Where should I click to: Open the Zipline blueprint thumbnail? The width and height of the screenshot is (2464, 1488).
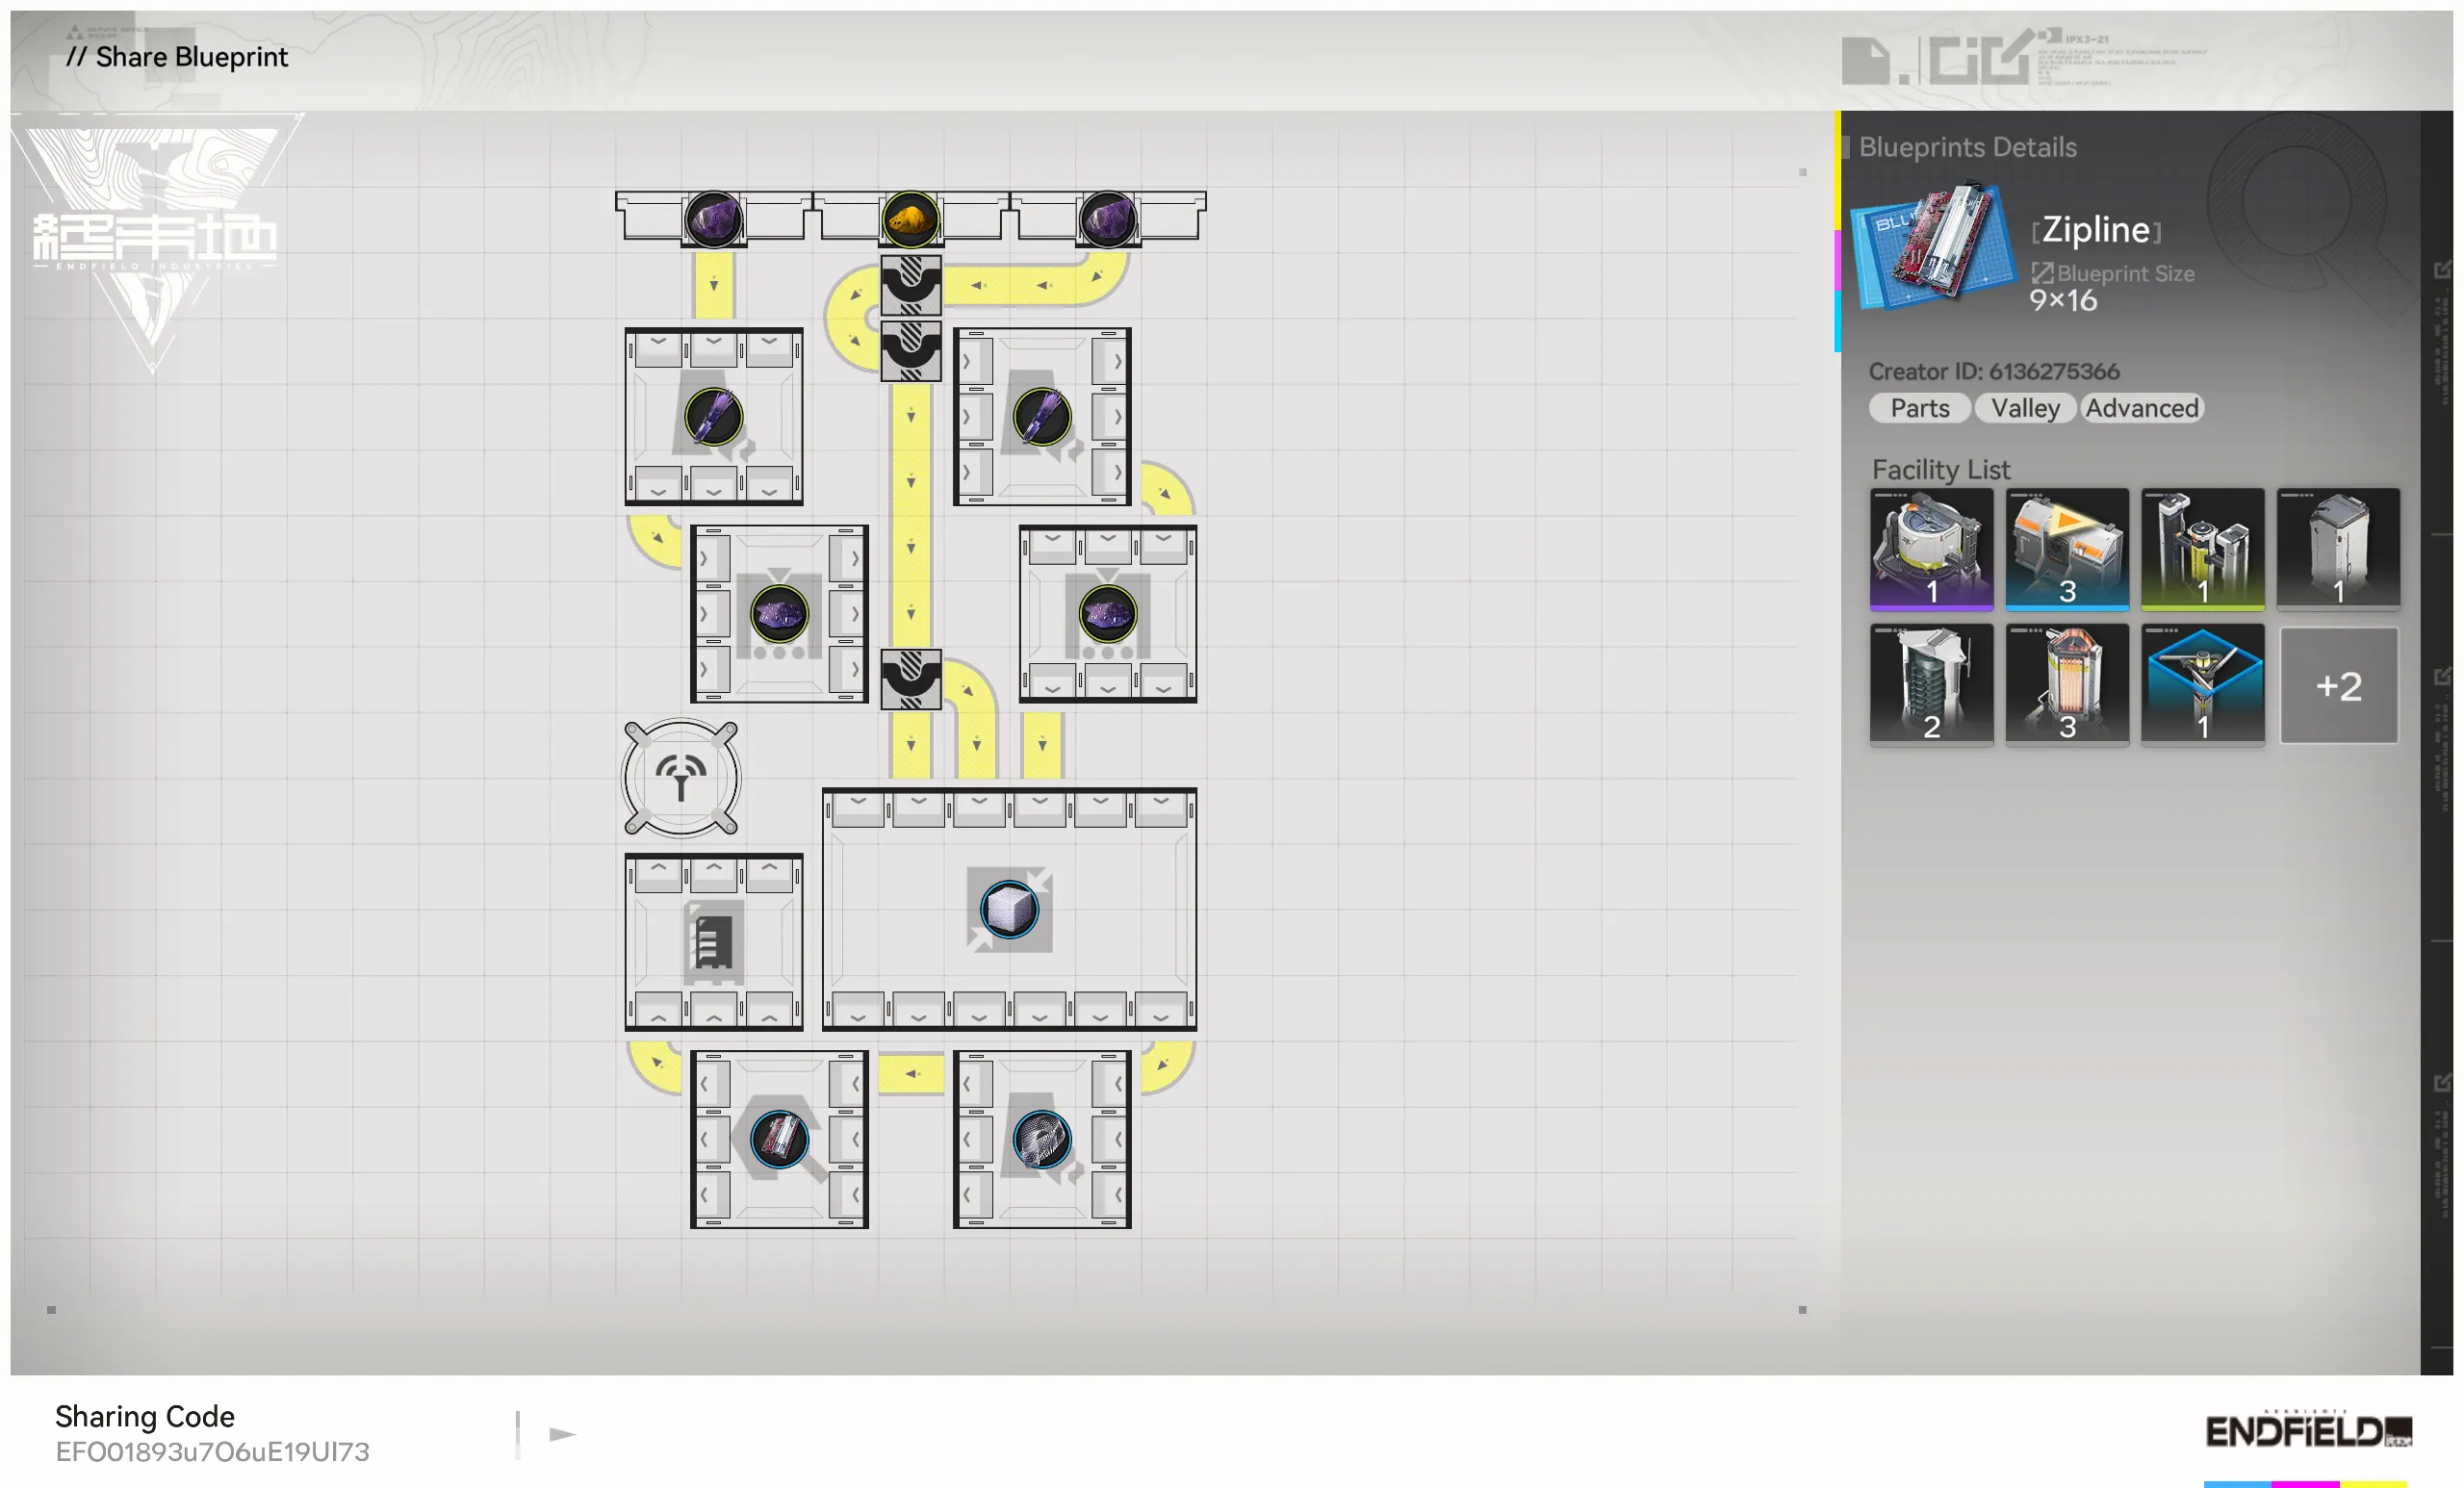coord(1934,245)
